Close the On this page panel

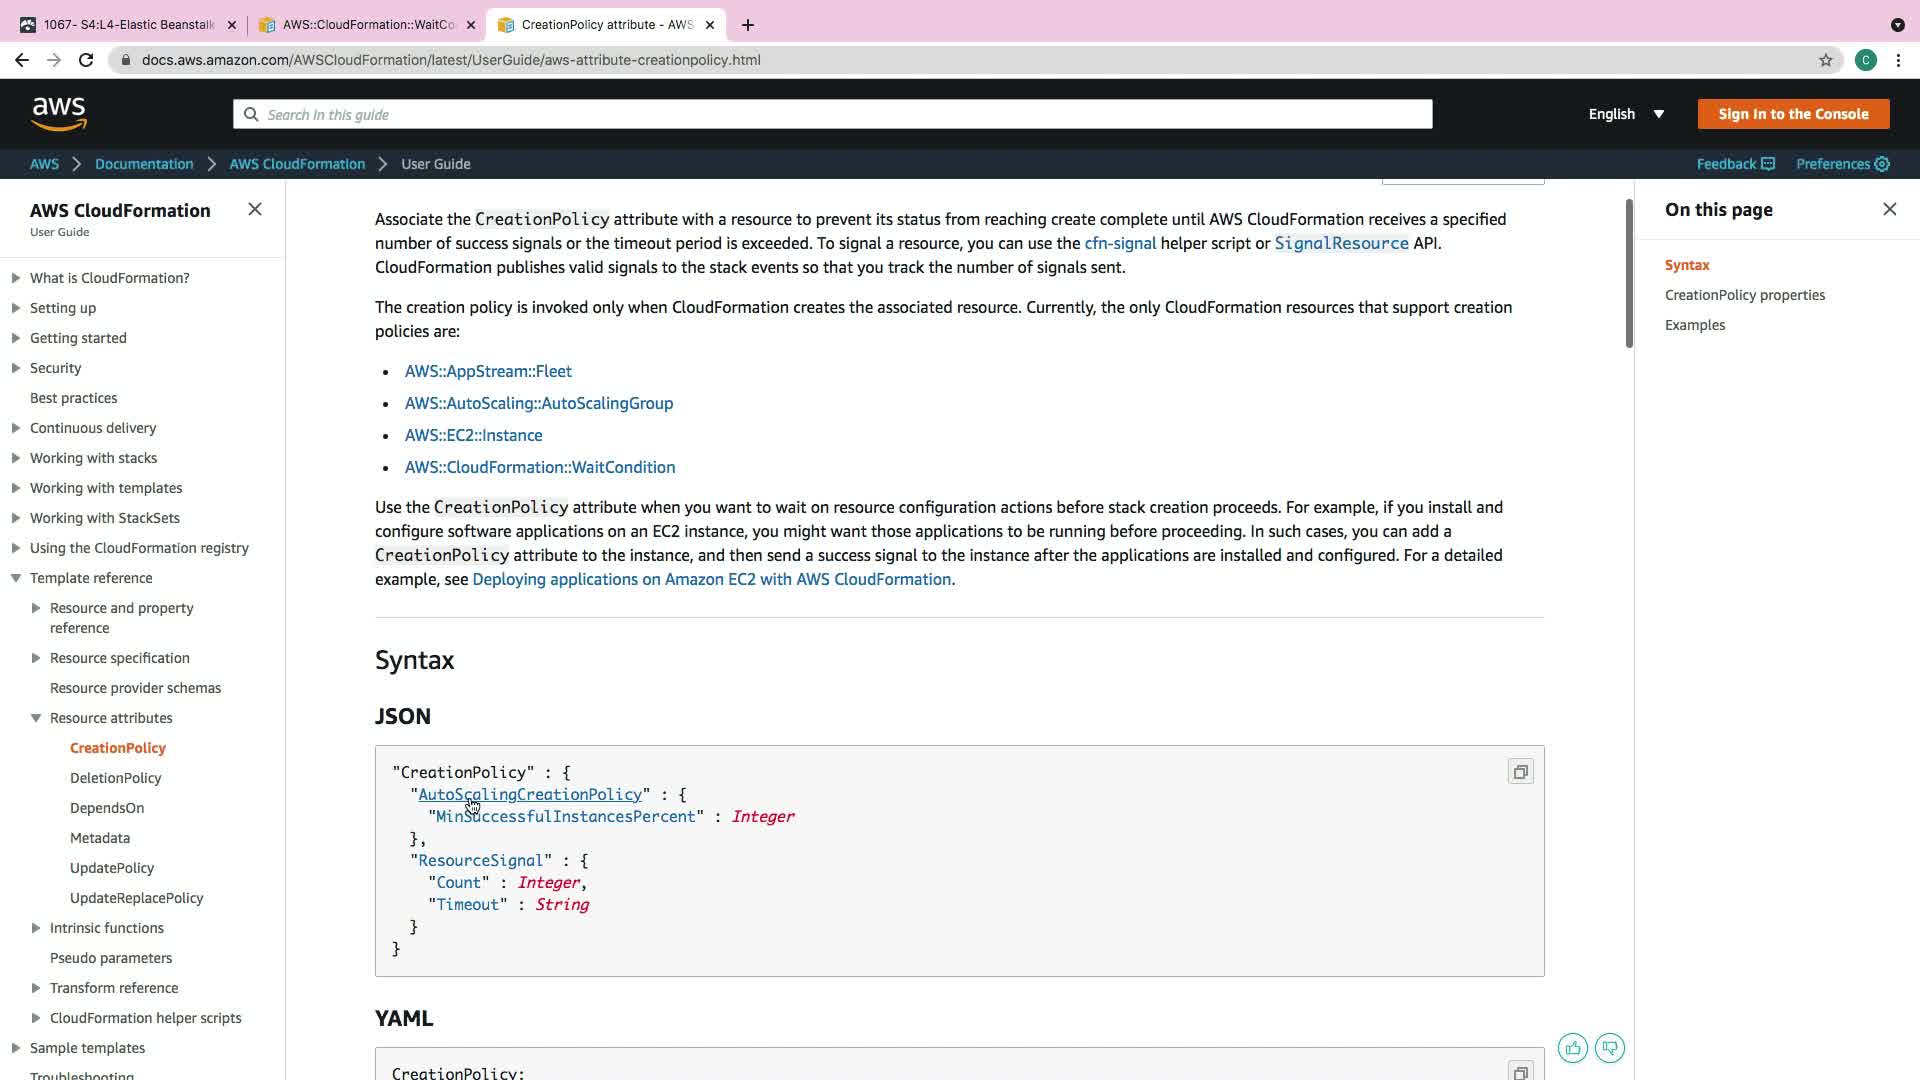1889,209
